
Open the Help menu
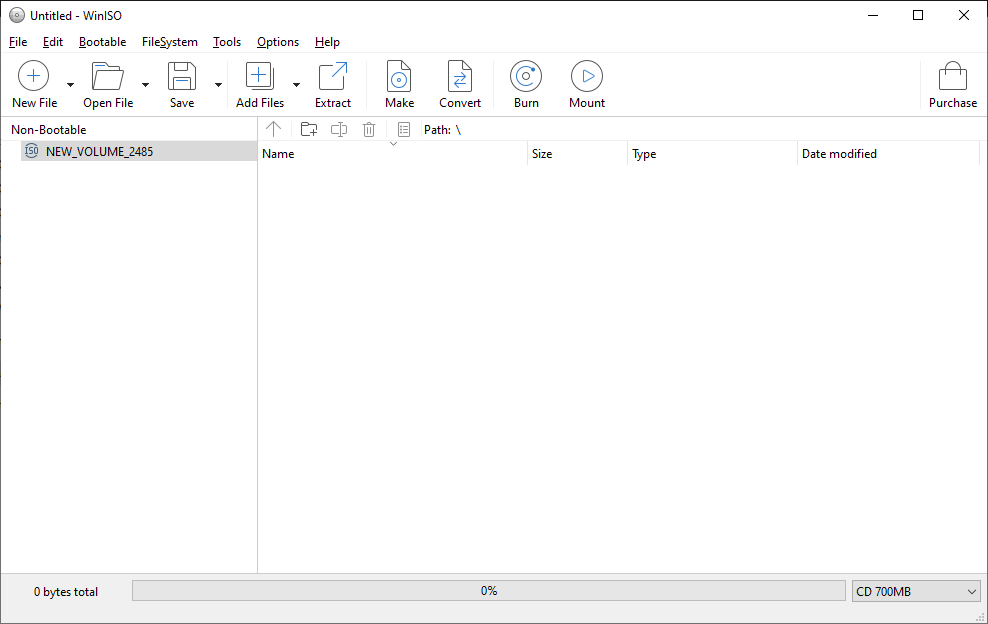tap(327, 42)
